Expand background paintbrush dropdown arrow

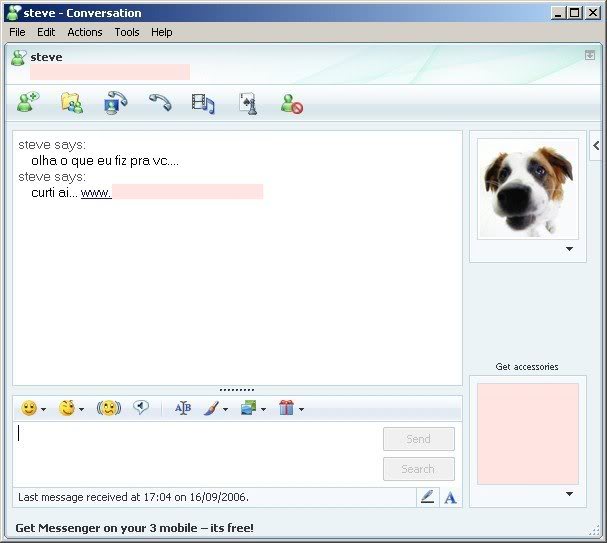pyautogui.click(x=225, y=409)
